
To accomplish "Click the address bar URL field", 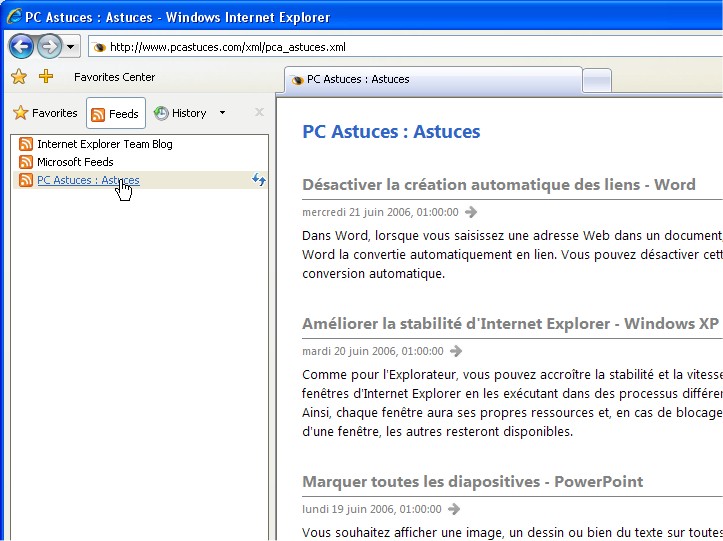I will (406, 47).
